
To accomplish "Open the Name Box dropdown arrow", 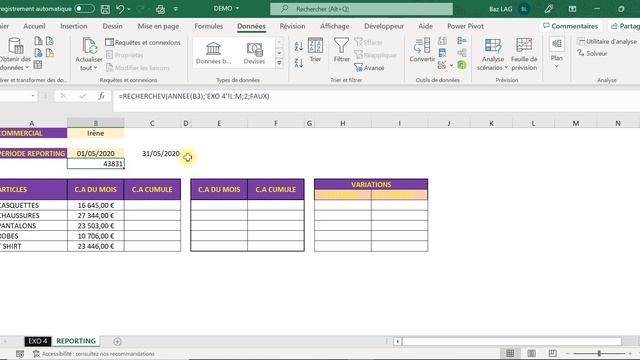I will click(x=33, y=96).
